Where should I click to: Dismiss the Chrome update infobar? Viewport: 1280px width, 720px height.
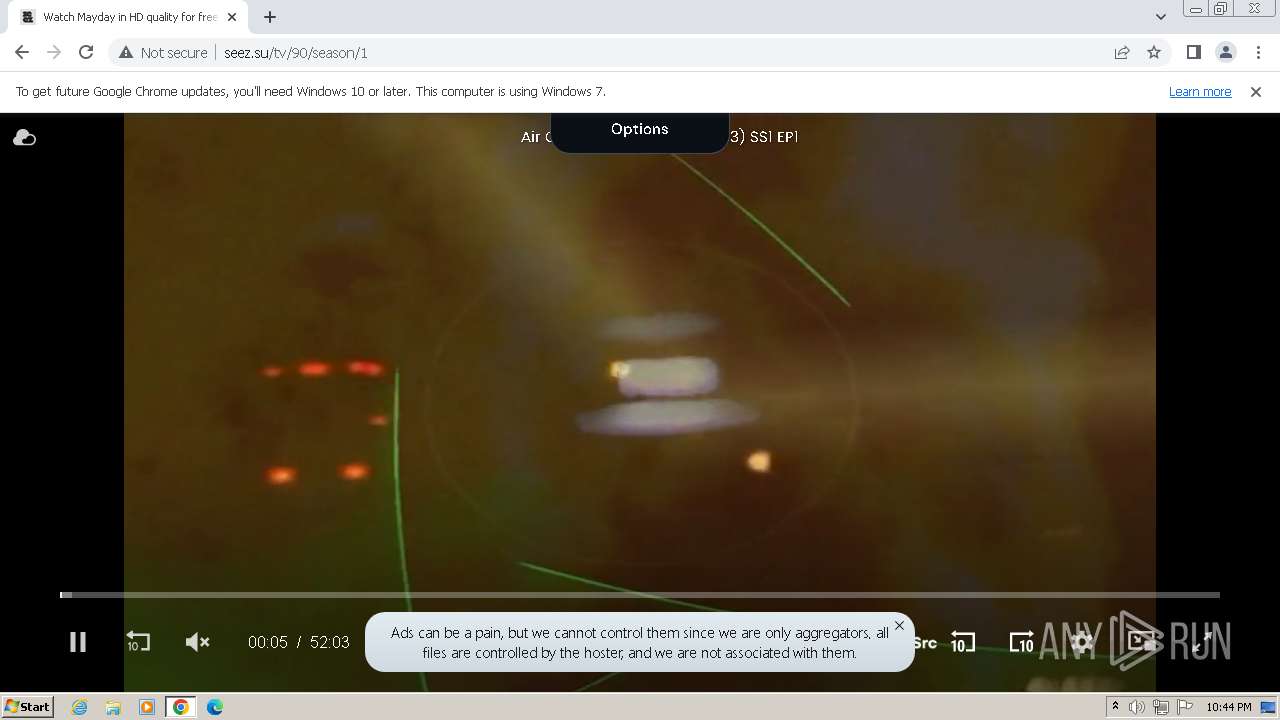coord(1256,91)
